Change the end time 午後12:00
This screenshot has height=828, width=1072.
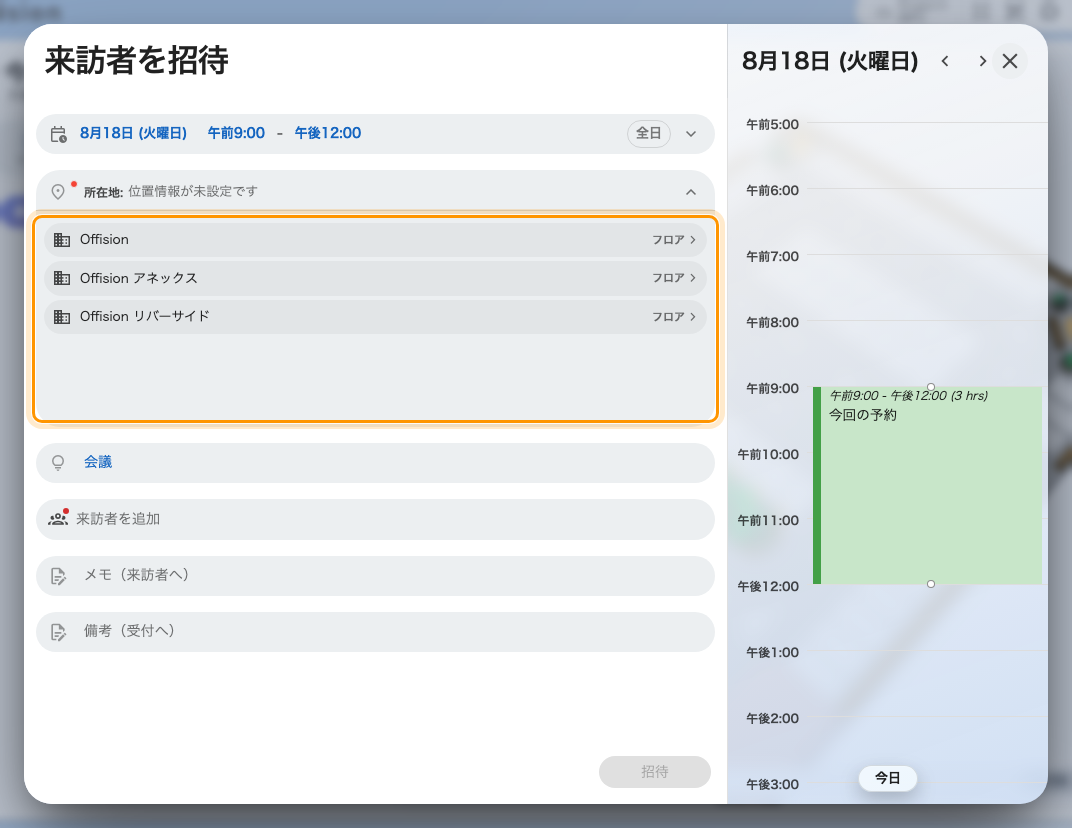pos(327,133)
